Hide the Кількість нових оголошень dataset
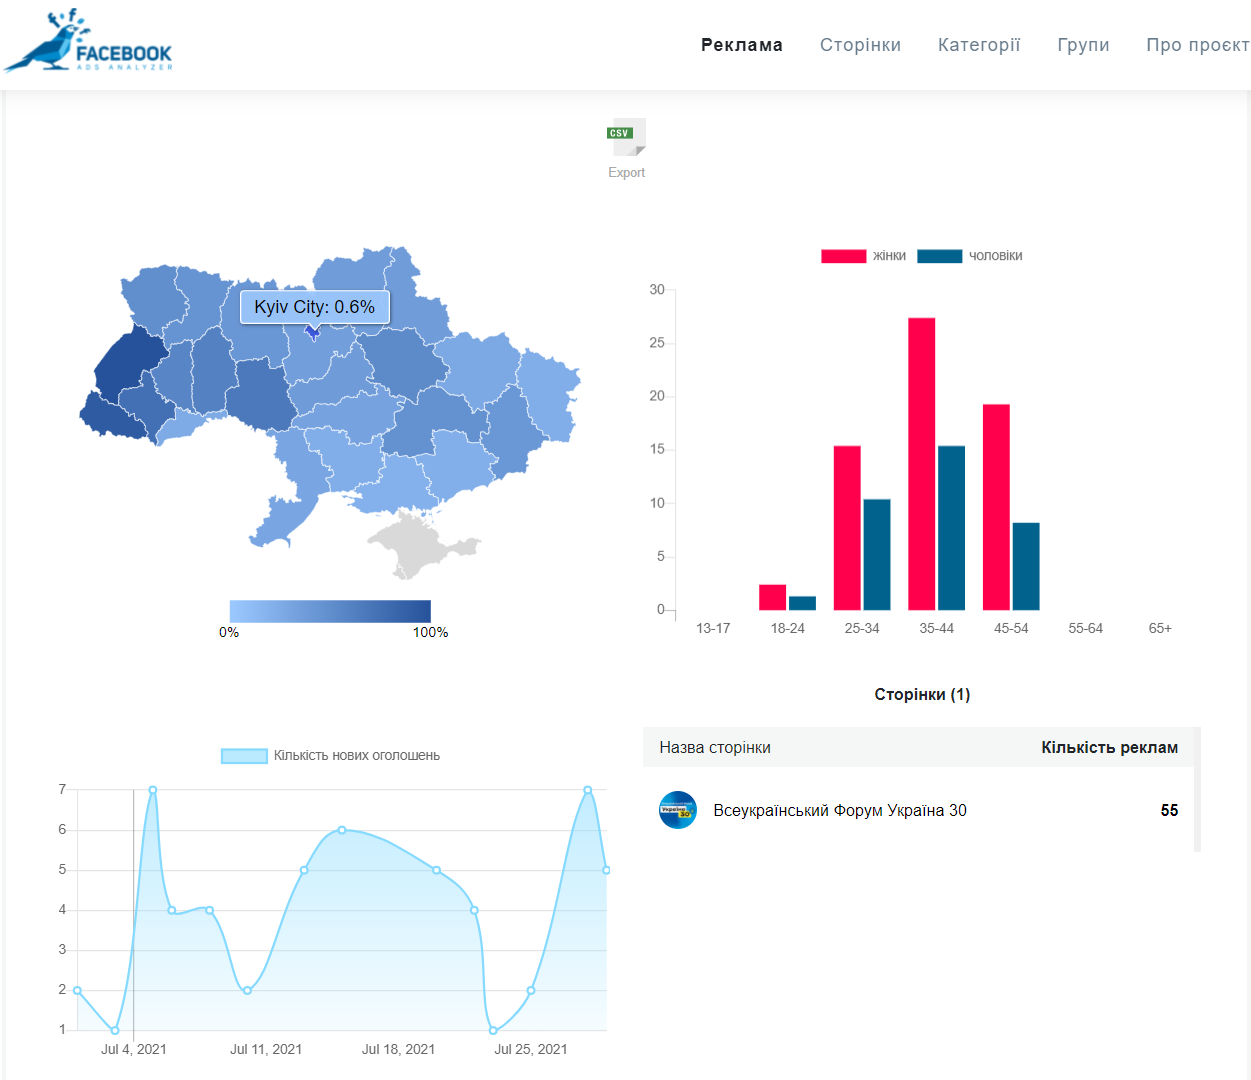The width and height of the screenshot is (1251, 1080). click(x=330, y=756)
